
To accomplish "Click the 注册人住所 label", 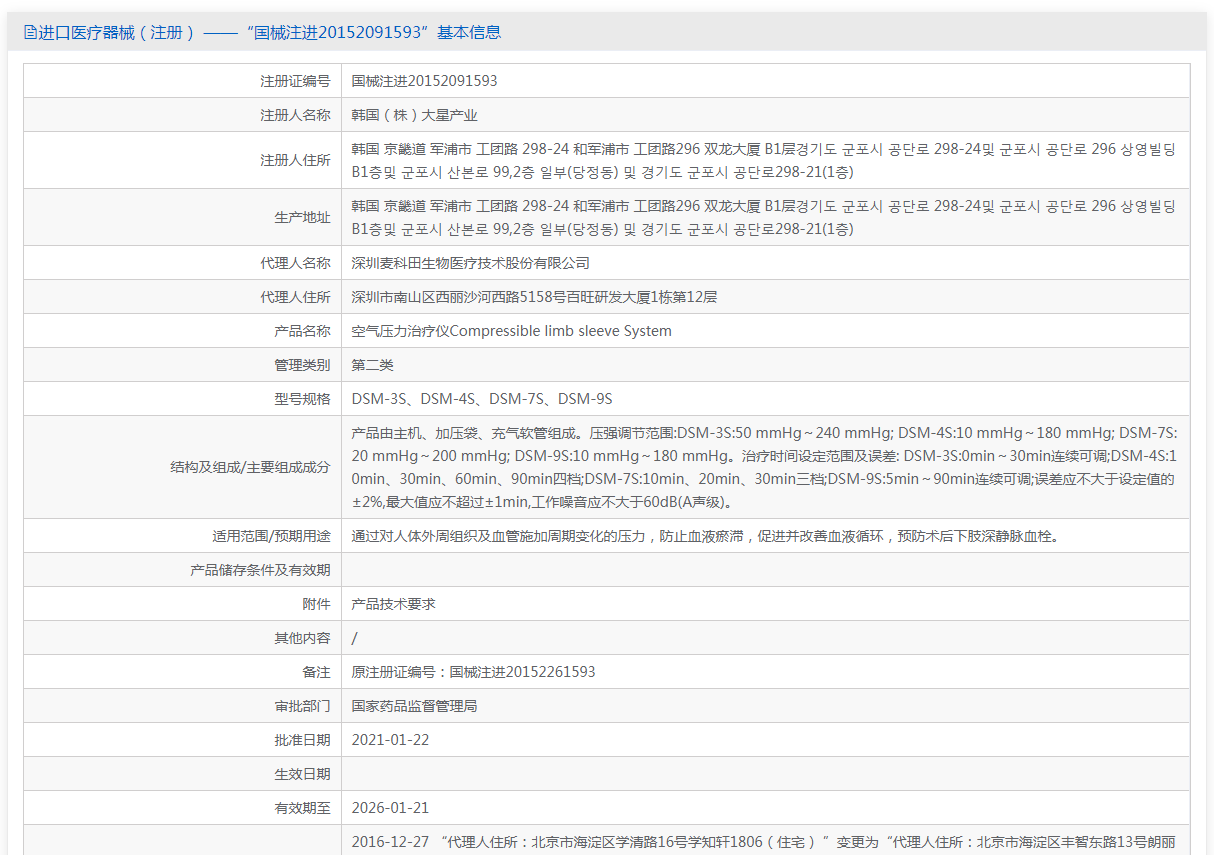I will [x=295, y=160].
